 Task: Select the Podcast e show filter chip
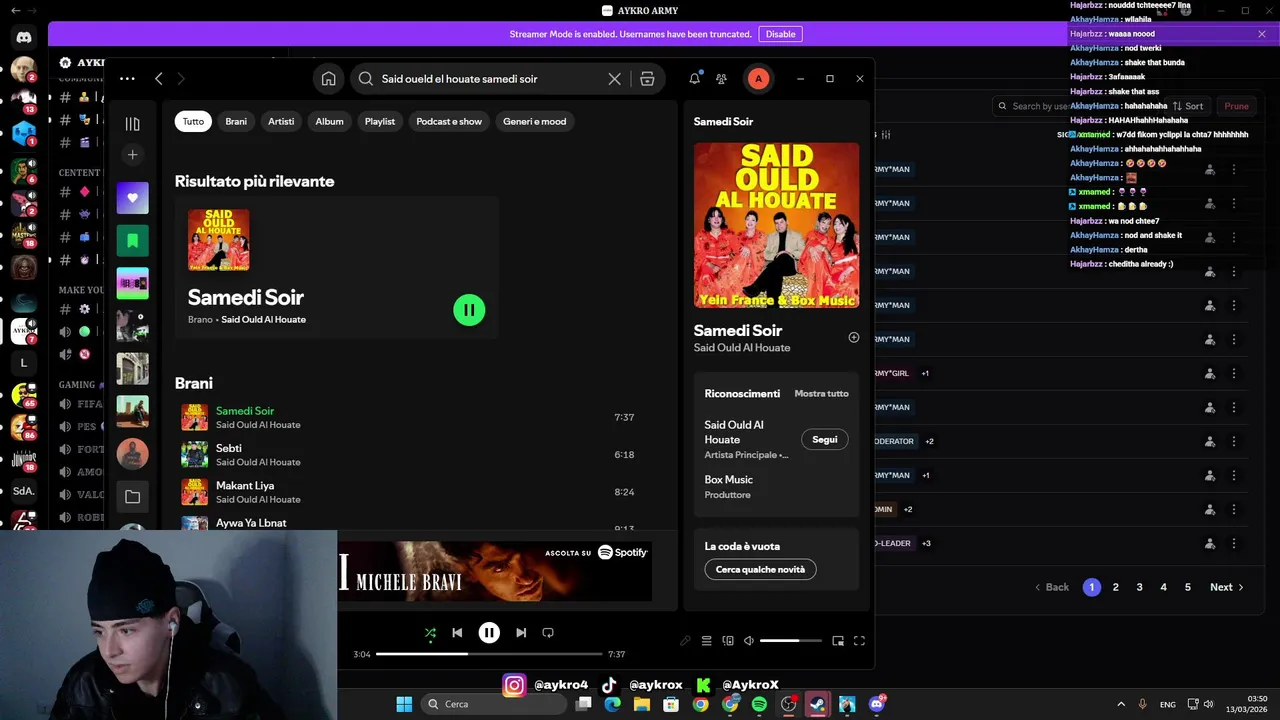pyautogui.click(x=449, y=121)
